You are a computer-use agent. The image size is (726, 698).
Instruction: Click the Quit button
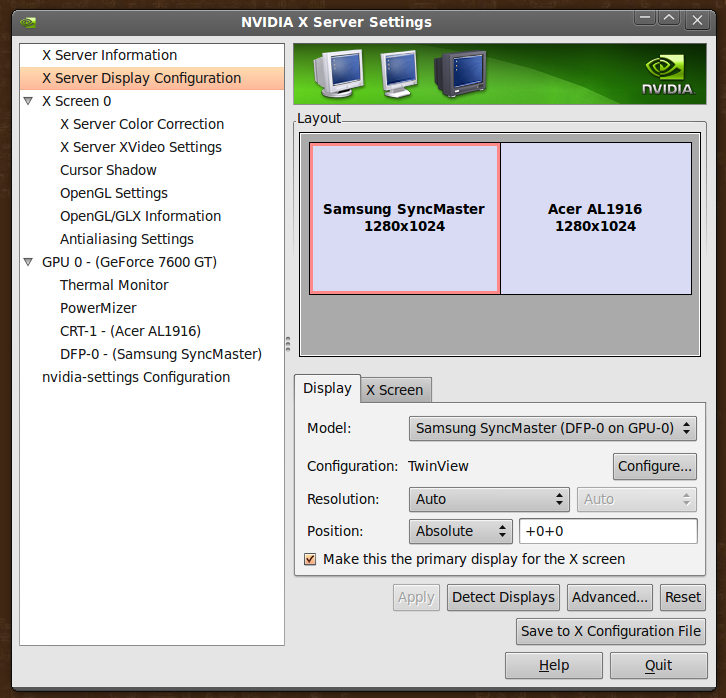(658, 666)
